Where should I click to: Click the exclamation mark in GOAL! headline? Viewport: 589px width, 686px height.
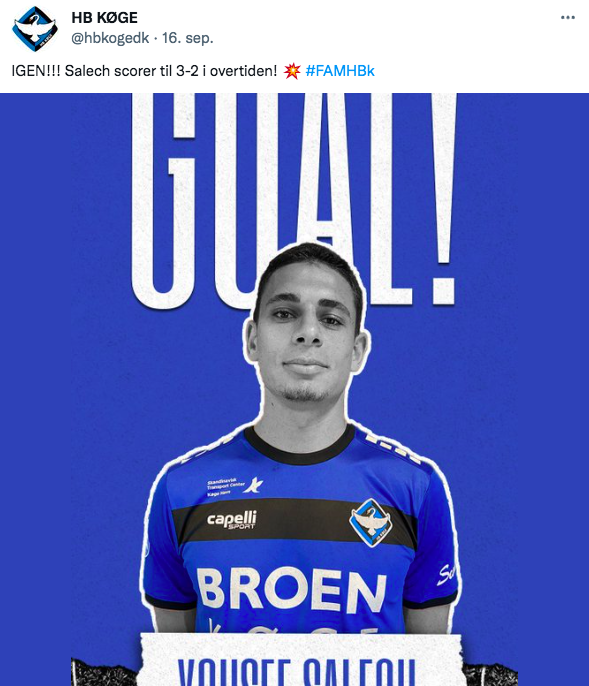pos(444,199)
